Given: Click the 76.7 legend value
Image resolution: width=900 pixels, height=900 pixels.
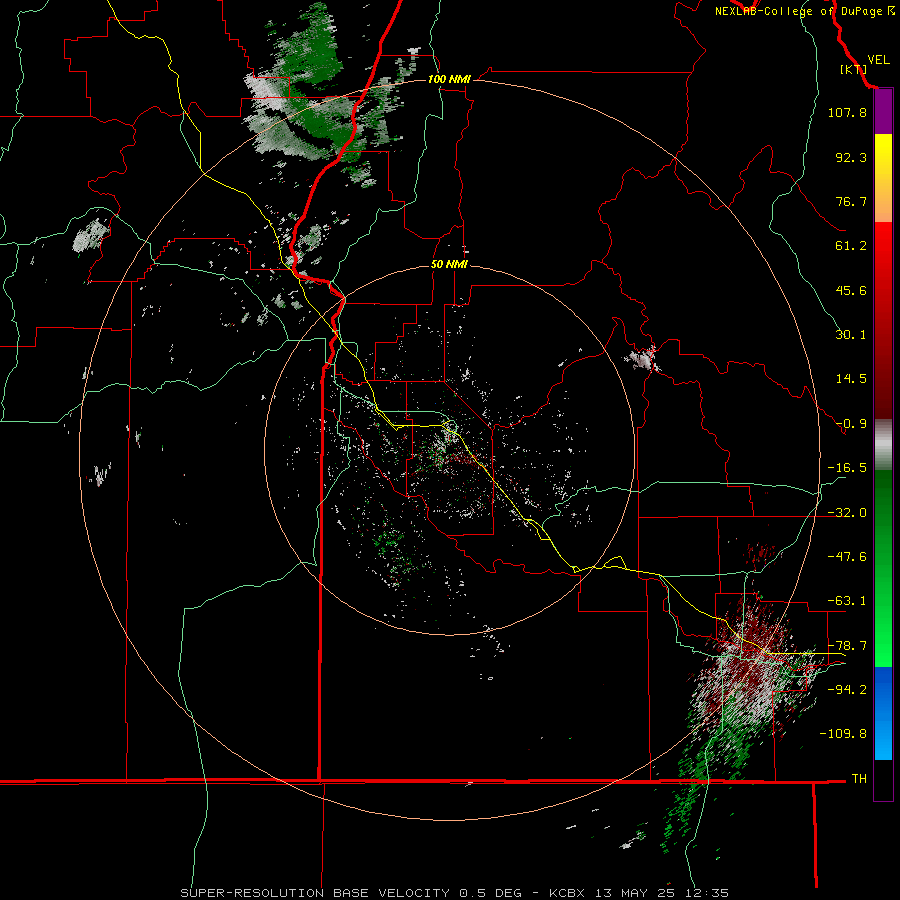Looking at the screenshot, I should tap(851, 201).
